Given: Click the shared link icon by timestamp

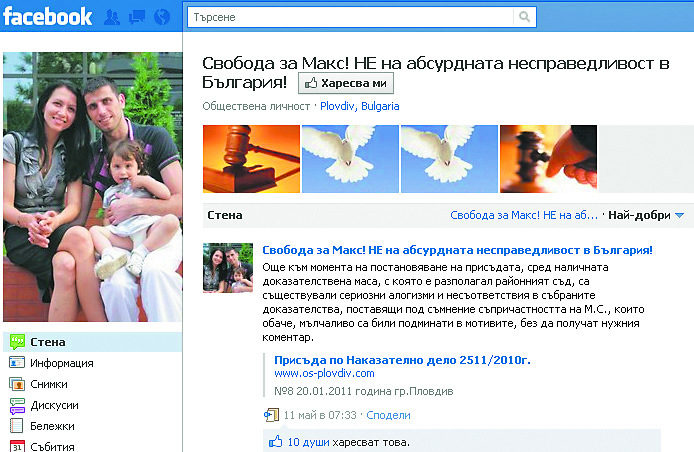Looking at the screenshot, I should tap(271, 415).
